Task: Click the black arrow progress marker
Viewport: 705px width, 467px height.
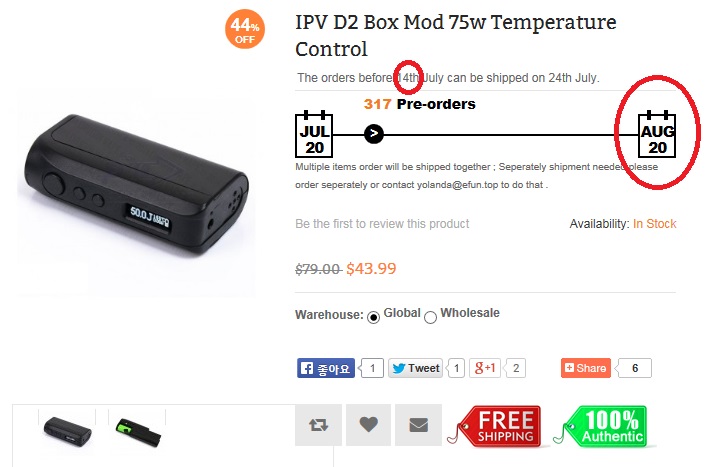Action: coord(374,133)
